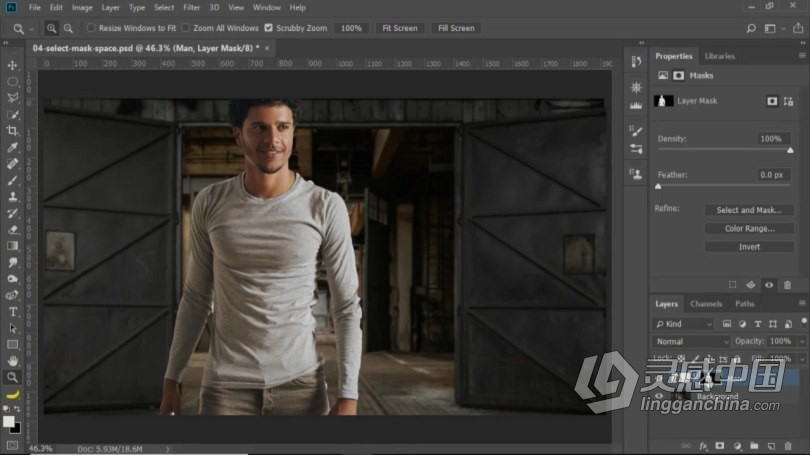Image resolution: width=810 pixels, height=455 pixels.
Task: Click the Select and Mask button
Action: click(x=749, y=210)
